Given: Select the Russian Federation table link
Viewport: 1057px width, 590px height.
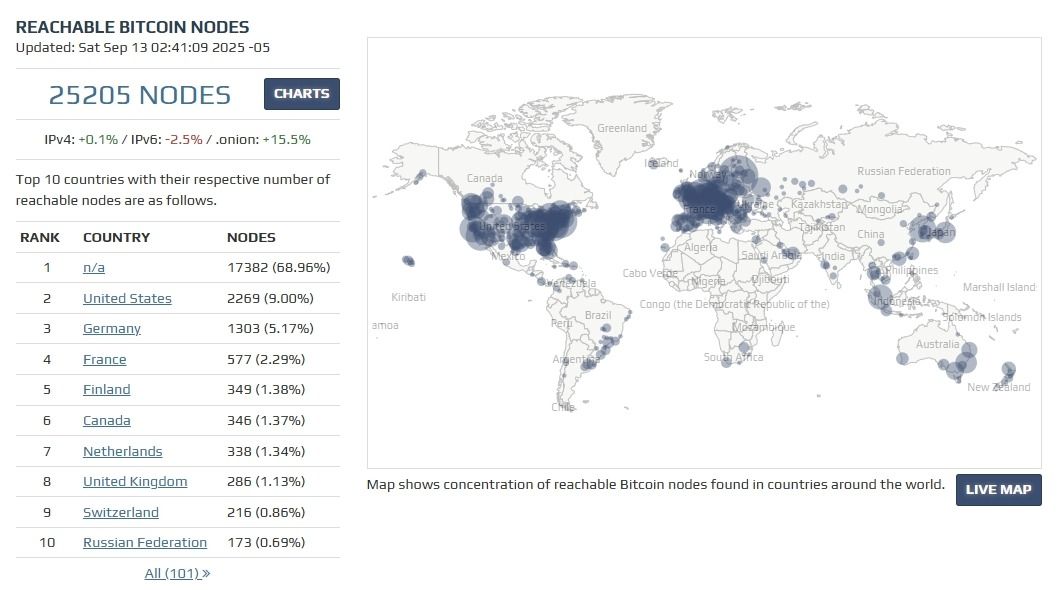Looking at the screenshot, I should [145, 543].
